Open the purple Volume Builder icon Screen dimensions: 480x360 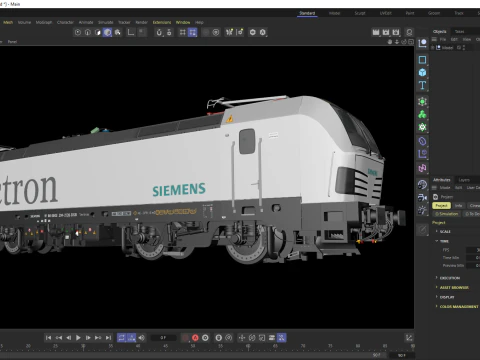point(422,141)
